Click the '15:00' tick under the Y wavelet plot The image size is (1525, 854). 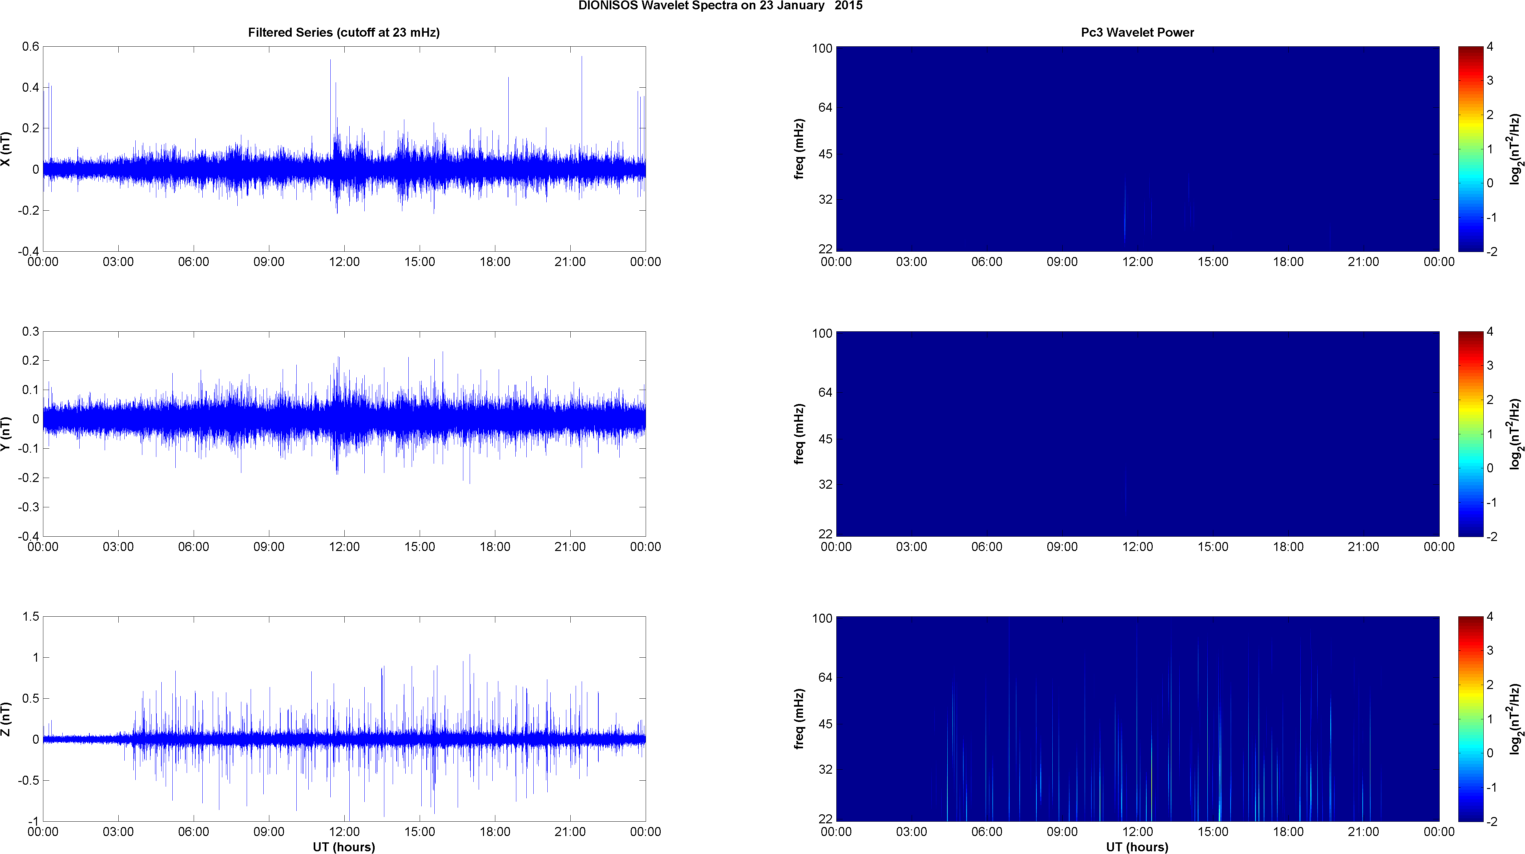(x=1213, y=547)
